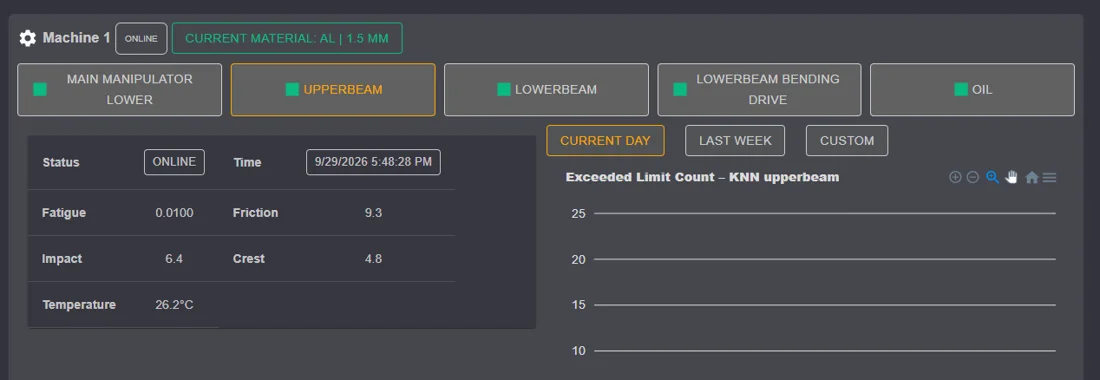Click the y-axis label 20
This screenshot has height=380, width=1100.
[x=579, y=259]
